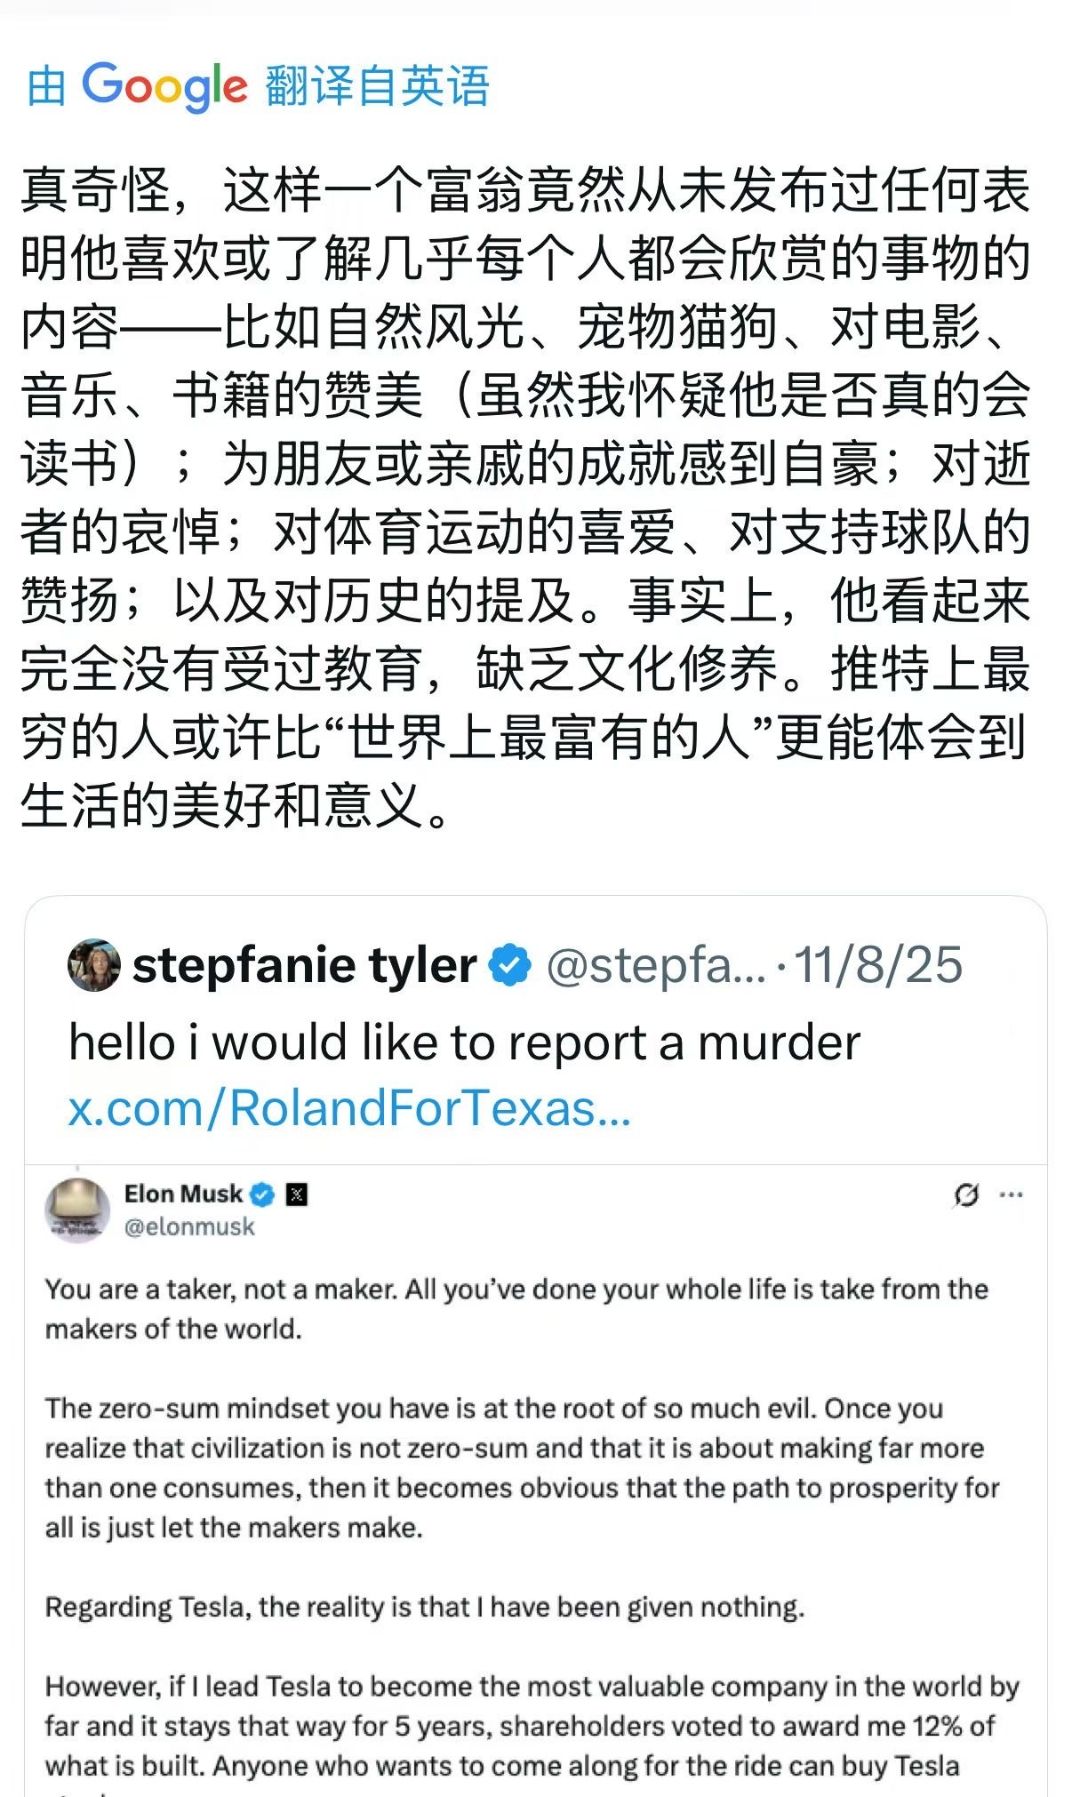Tap the @elonmusk handle
1072x1797 pixels.
189,1227
